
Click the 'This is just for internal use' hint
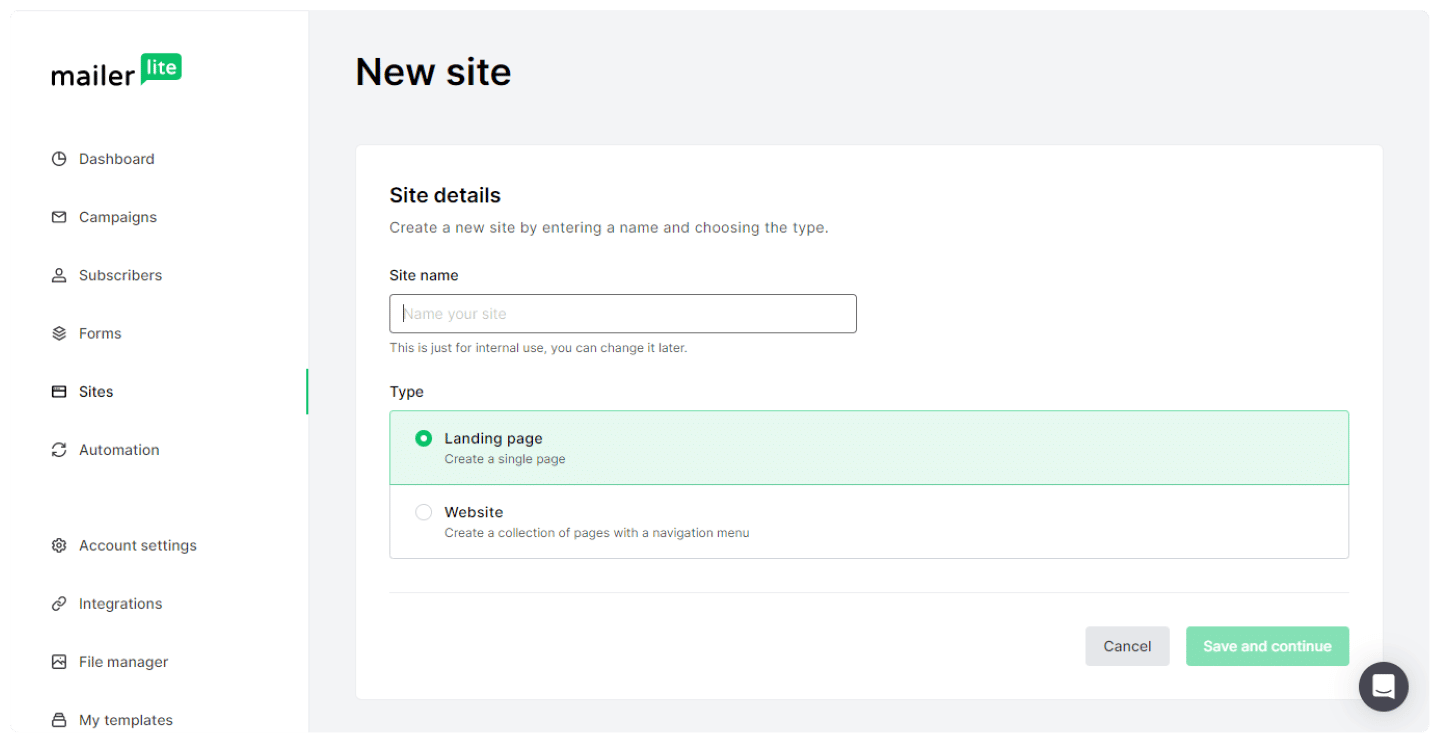[538, 348]
